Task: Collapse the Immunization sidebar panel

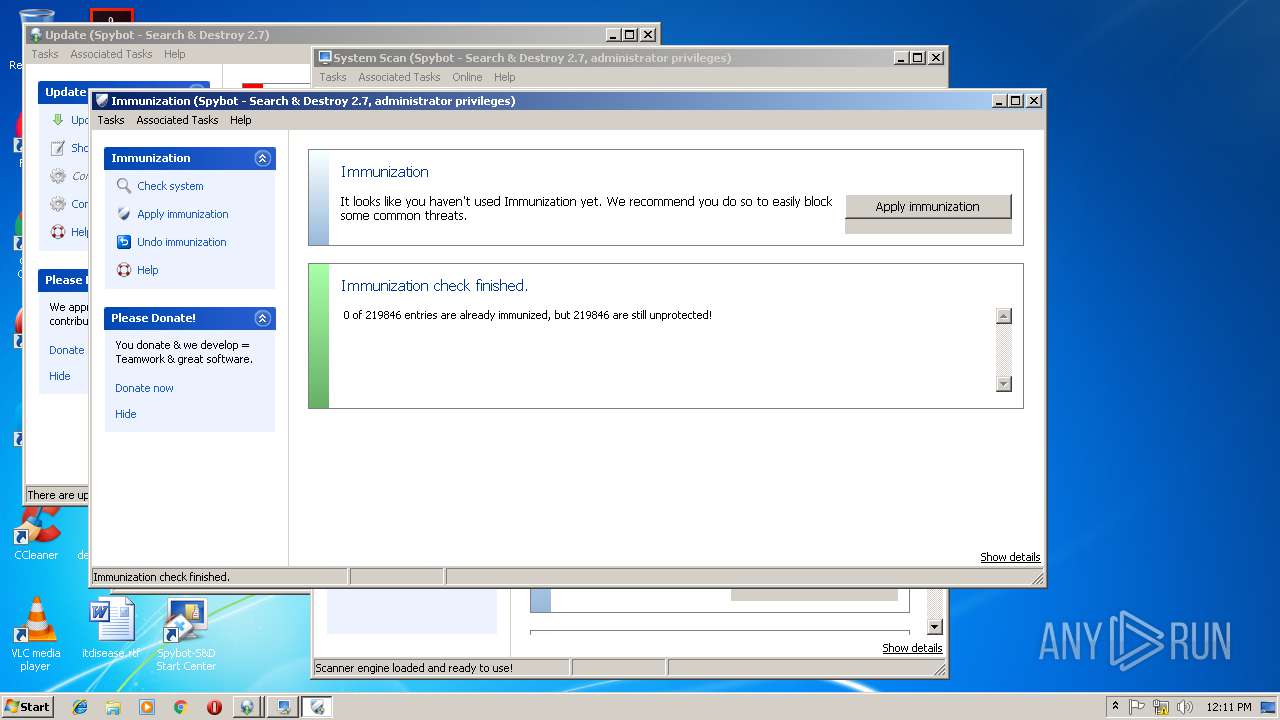Action: 262,158
